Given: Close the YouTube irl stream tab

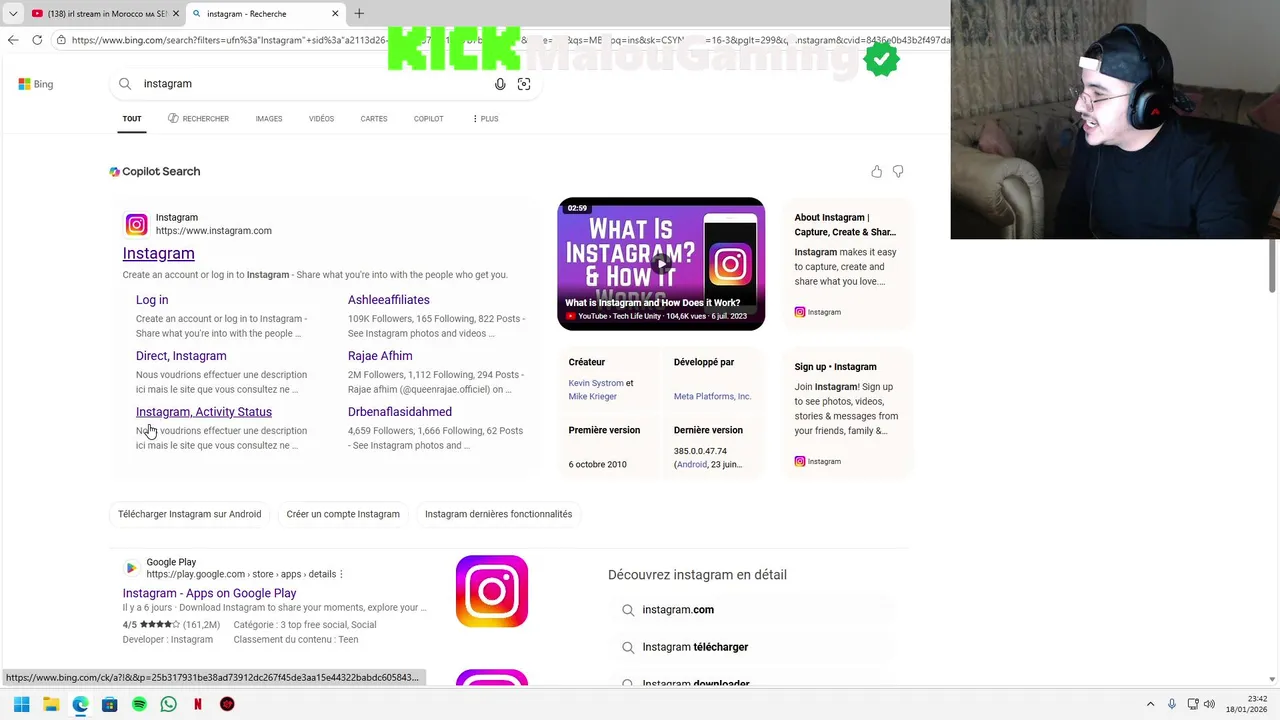Looking at the screenshot, I should pos(176,14).
